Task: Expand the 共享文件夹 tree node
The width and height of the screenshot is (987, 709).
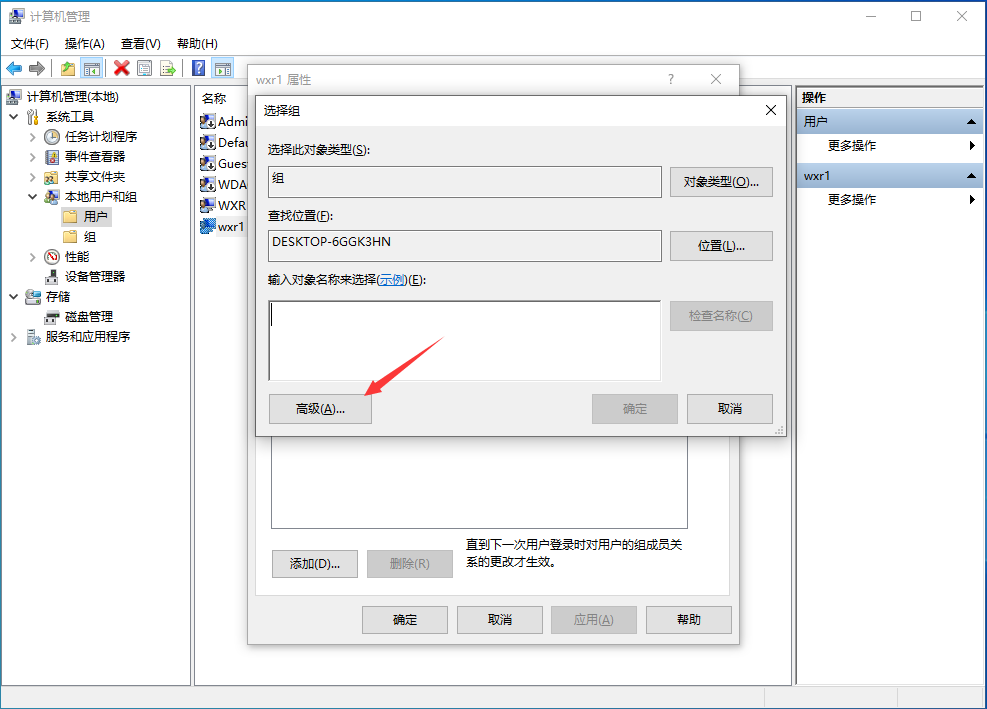Action: click(33, 177)
